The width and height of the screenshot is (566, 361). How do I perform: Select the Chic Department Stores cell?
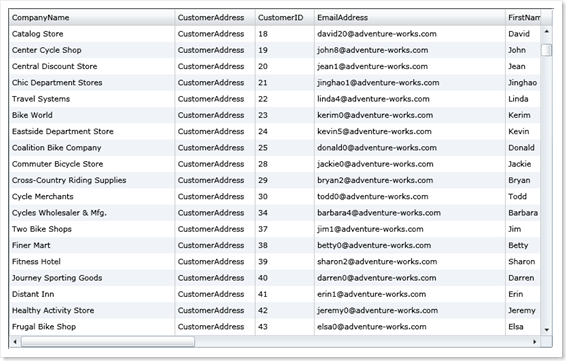pyautogui.click(x=92, y=83)
